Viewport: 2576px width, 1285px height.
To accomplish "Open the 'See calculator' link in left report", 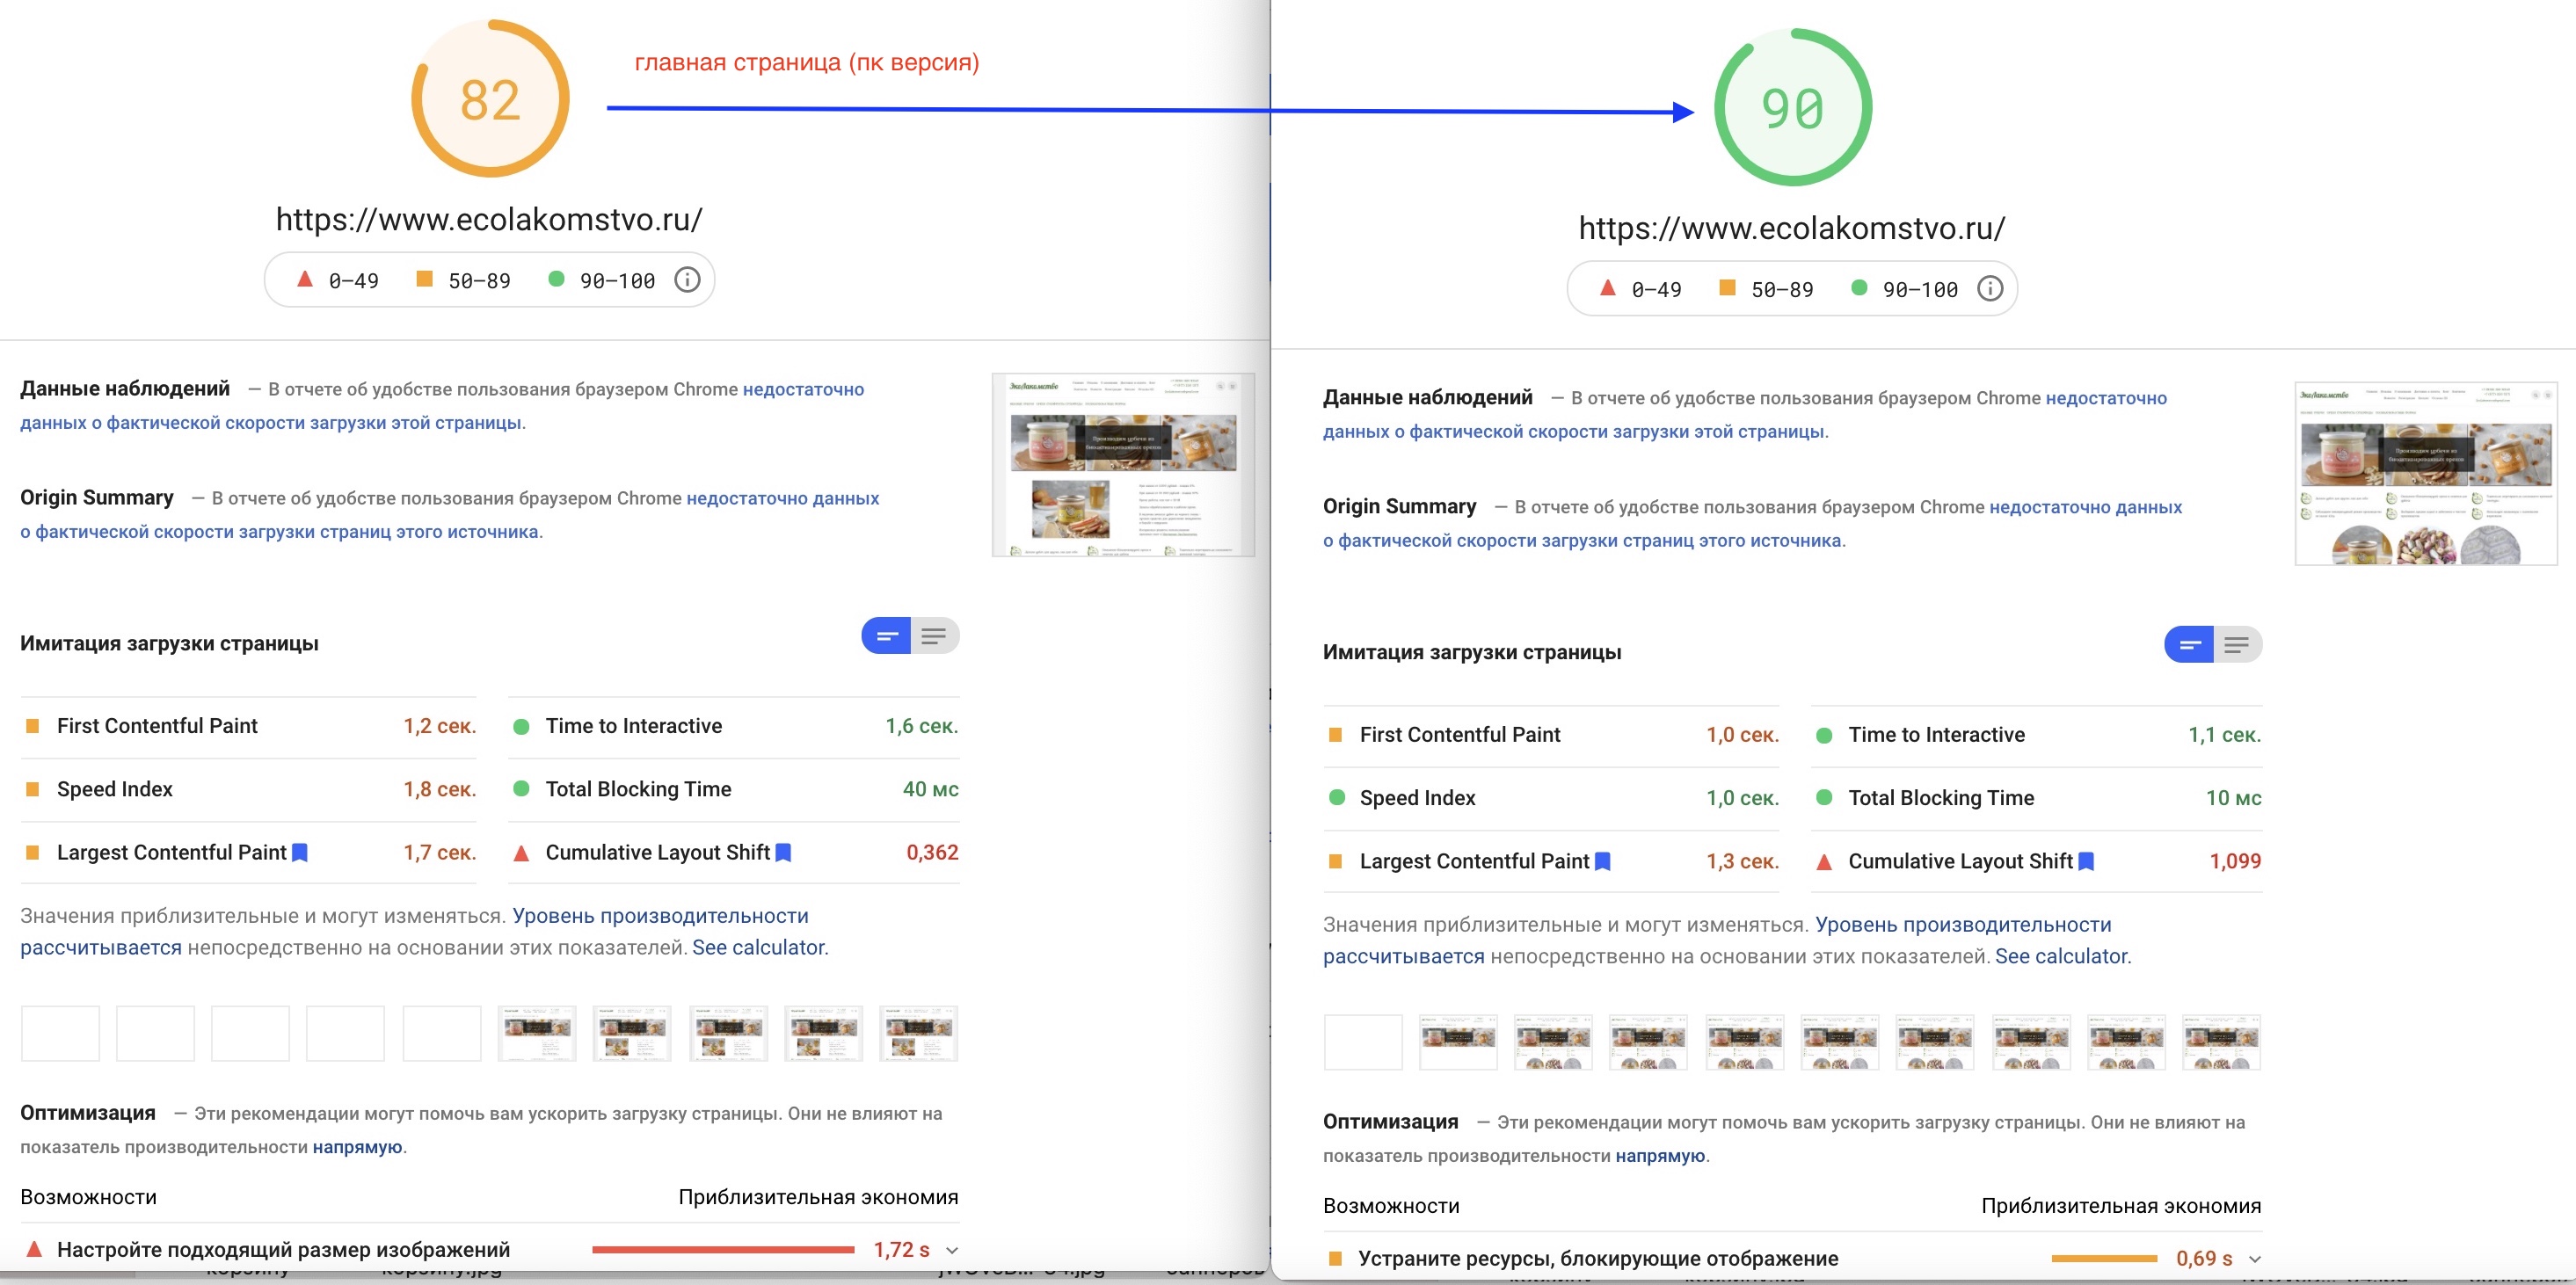I will tap(758, 947).
